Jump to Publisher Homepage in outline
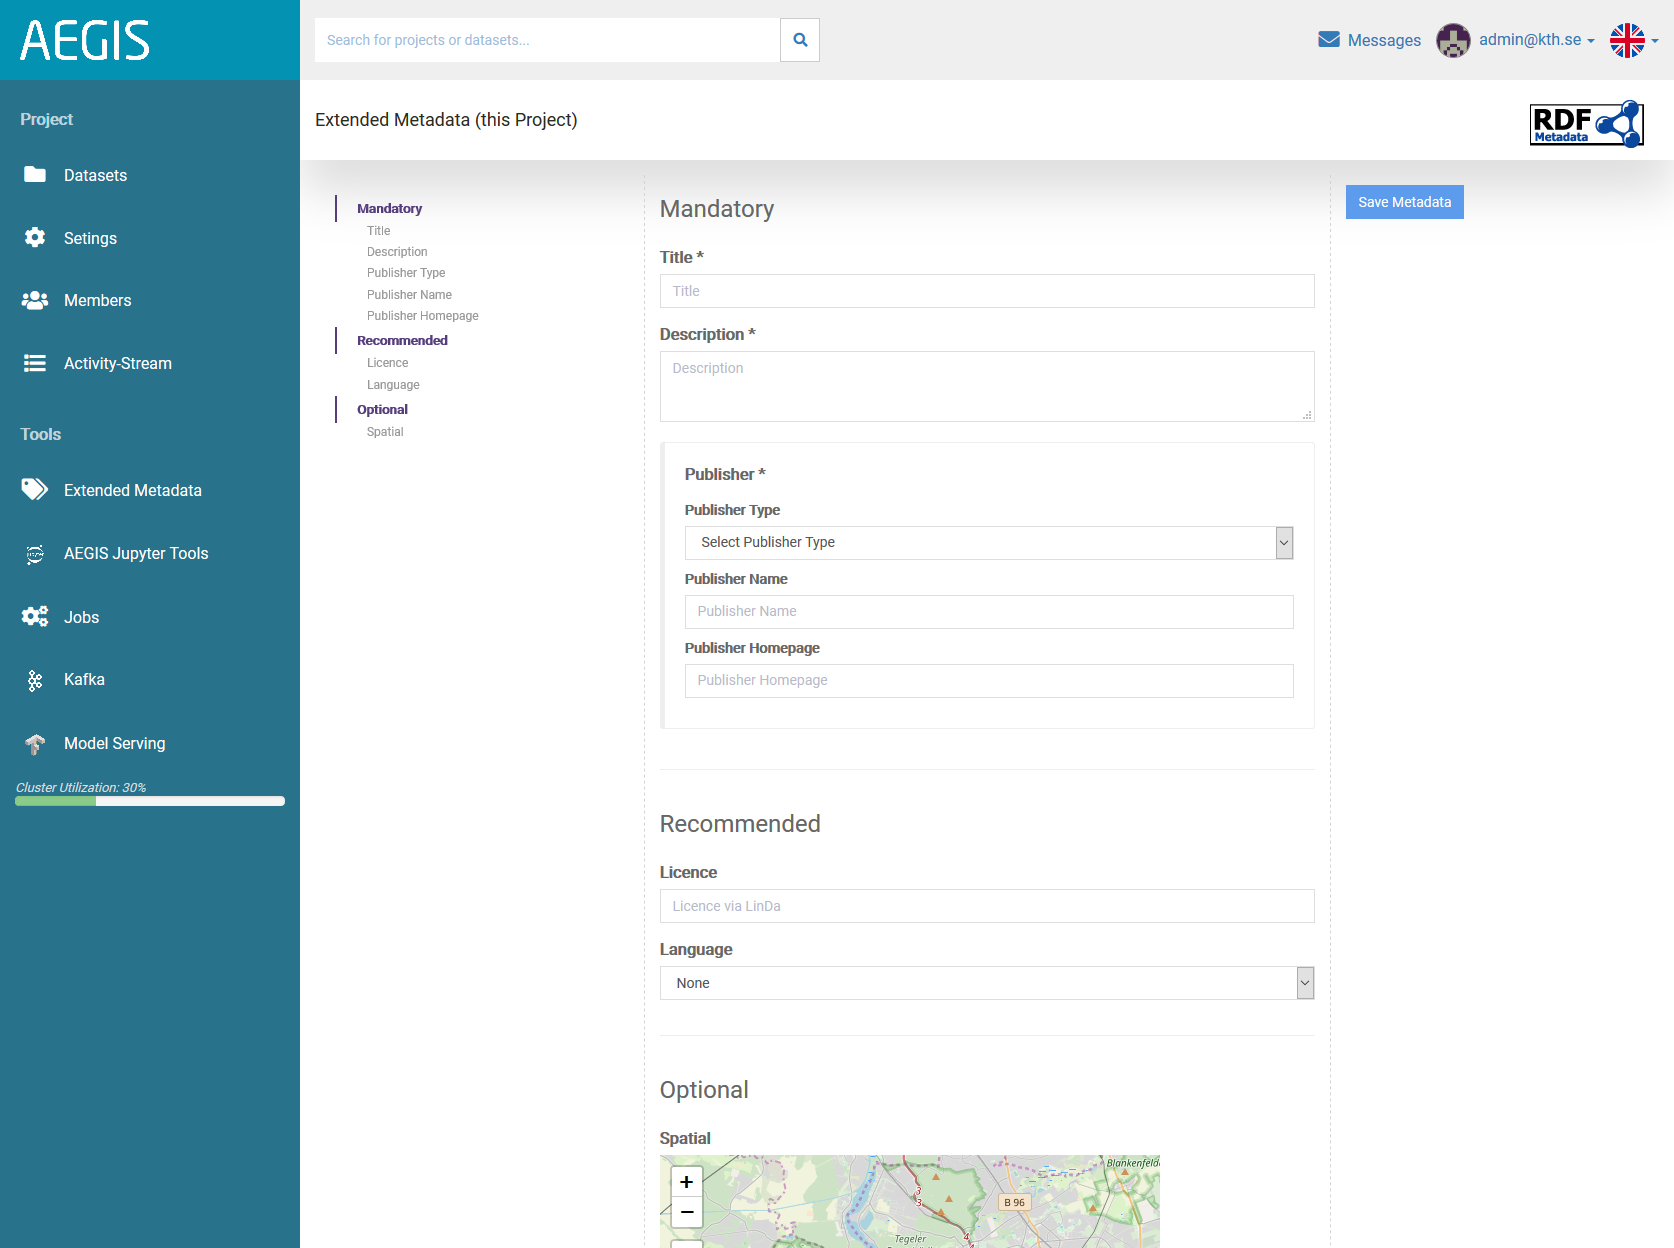1674x1248 pixels. click(x=422, y=316)
